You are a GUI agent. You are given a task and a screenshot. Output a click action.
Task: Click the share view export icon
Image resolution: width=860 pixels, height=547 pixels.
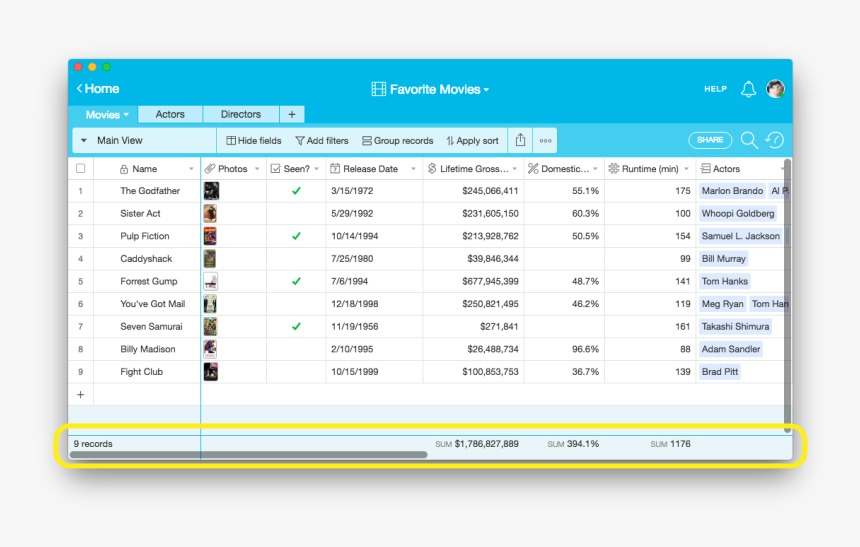(x=520, y=140)
